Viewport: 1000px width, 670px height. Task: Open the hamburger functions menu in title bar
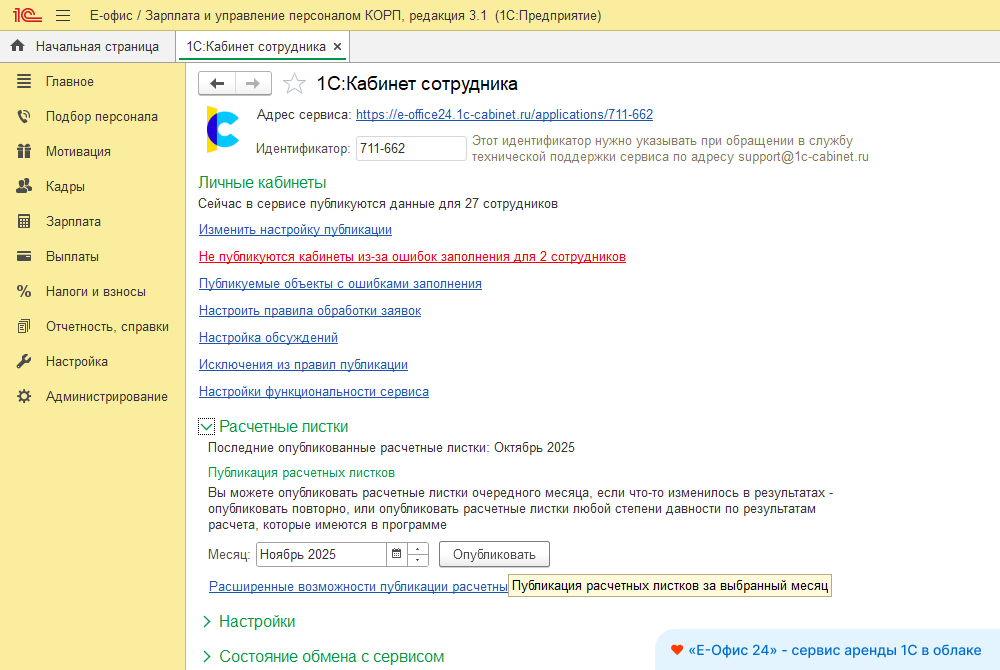pyautogui.click(x=63, y=15)
